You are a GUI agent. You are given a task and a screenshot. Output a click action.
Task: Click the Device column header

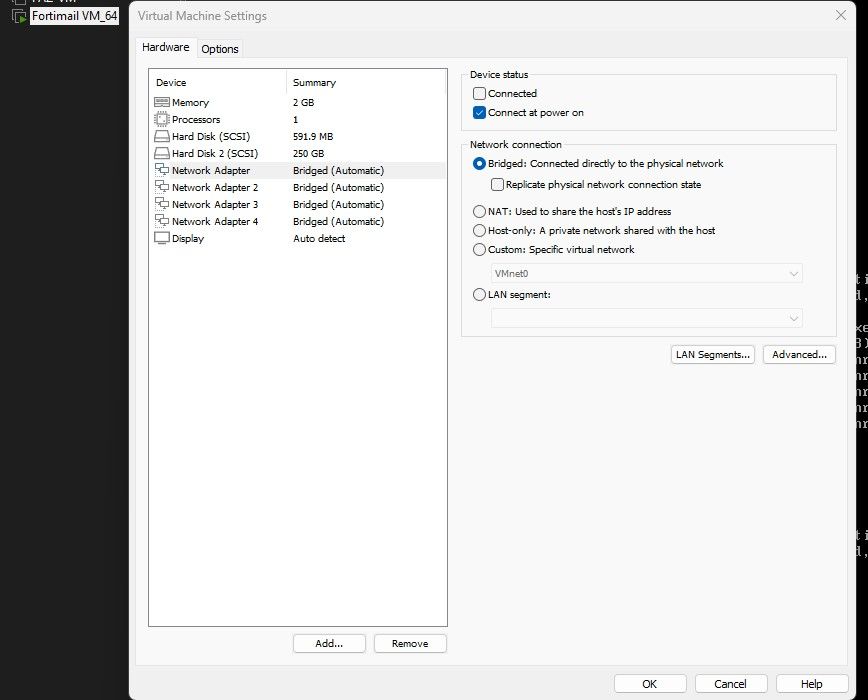[x=218, y=82]
